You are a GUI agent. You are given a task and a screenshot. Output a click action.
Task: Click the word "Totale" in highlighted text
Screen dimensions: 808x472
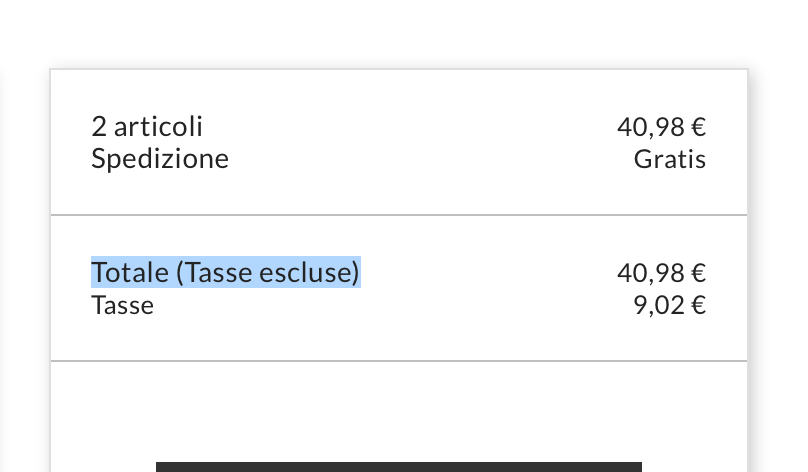(x=130, y=273)
